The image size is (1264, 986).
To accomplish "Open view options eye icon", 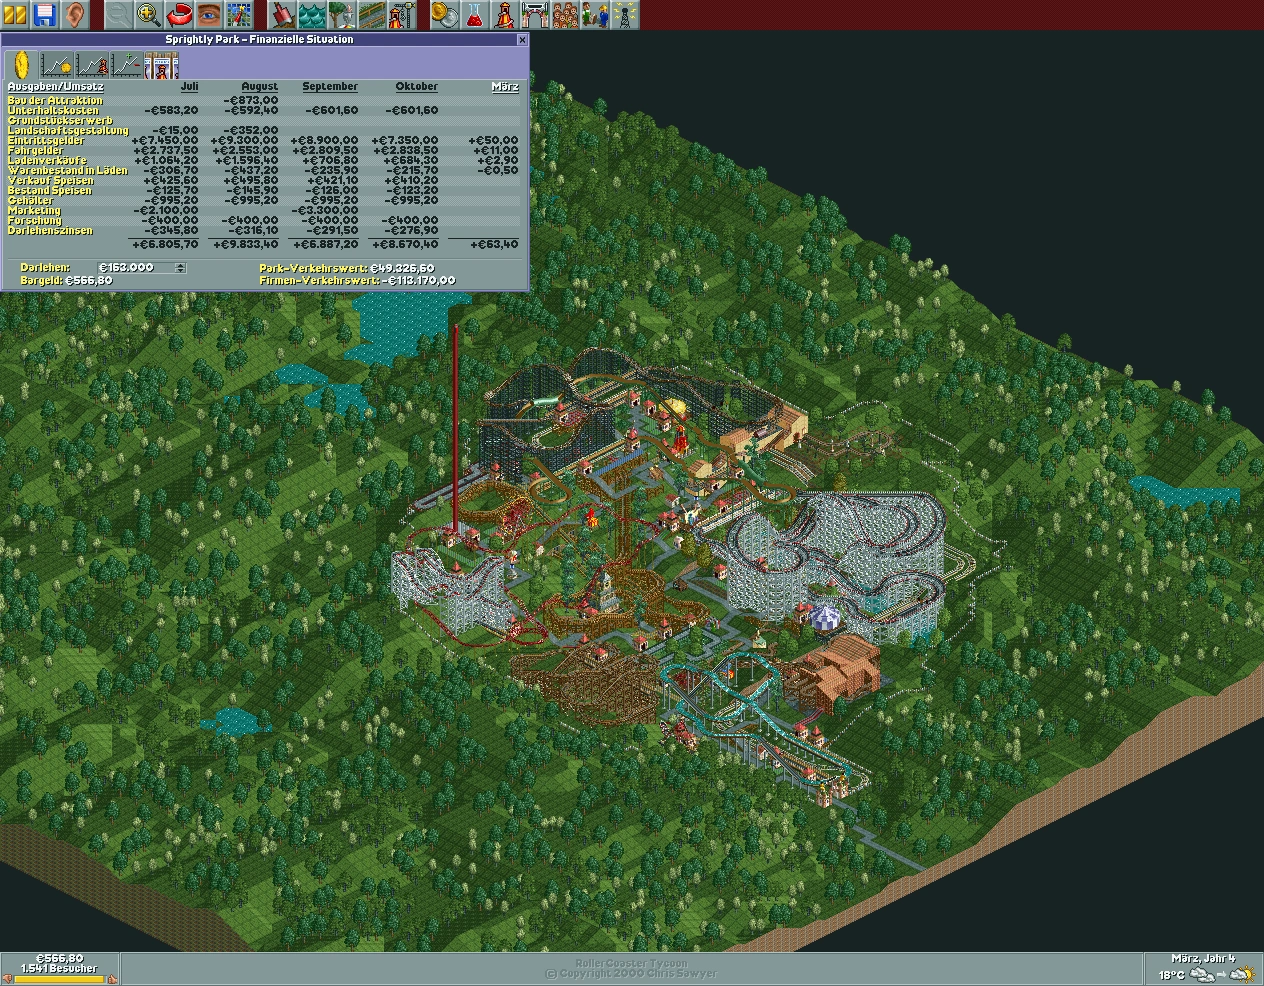I will point(209,15).
